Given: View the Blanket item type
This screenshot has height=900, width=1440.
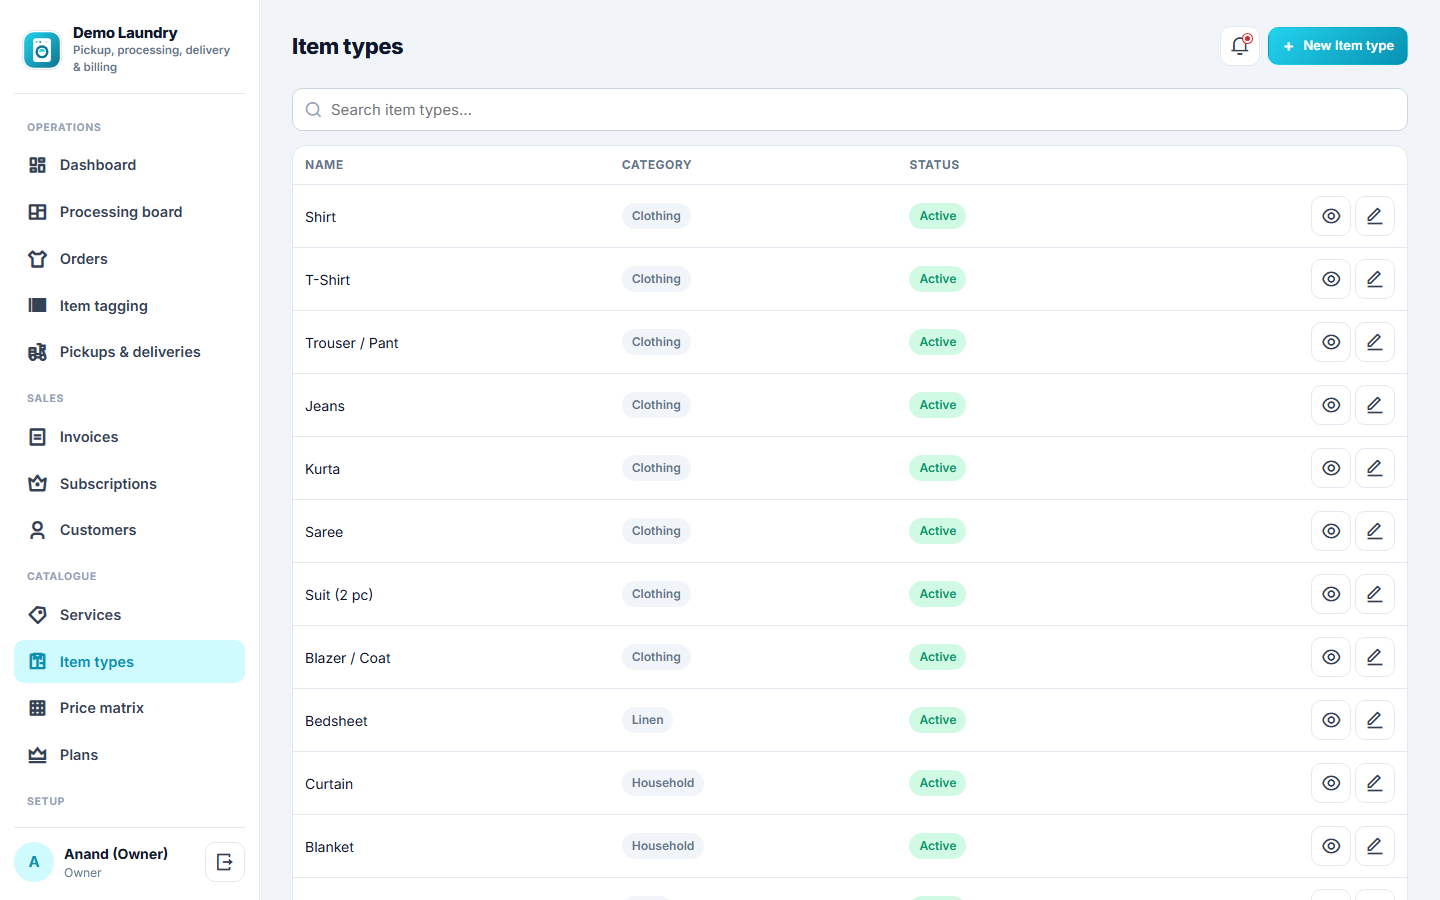Looking at the screenshot, I should 1331,846.
